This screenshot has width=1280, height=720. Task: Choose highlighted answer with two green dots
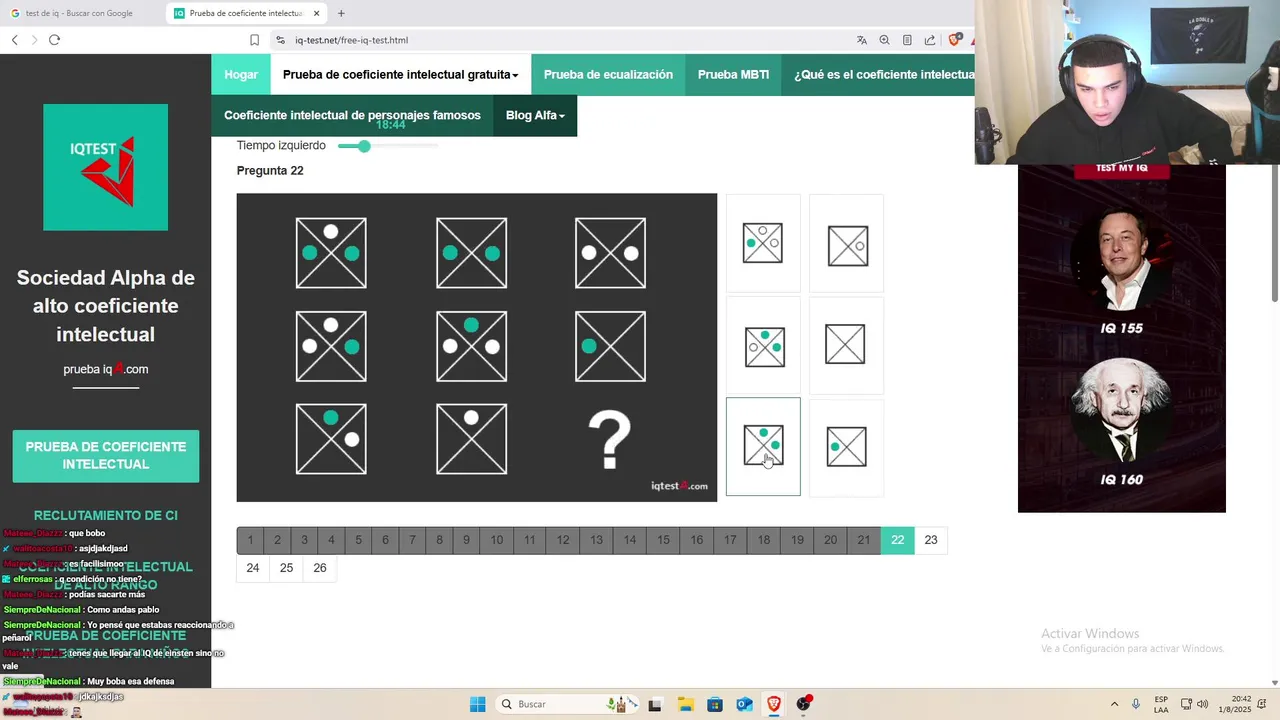pos(763,446)
